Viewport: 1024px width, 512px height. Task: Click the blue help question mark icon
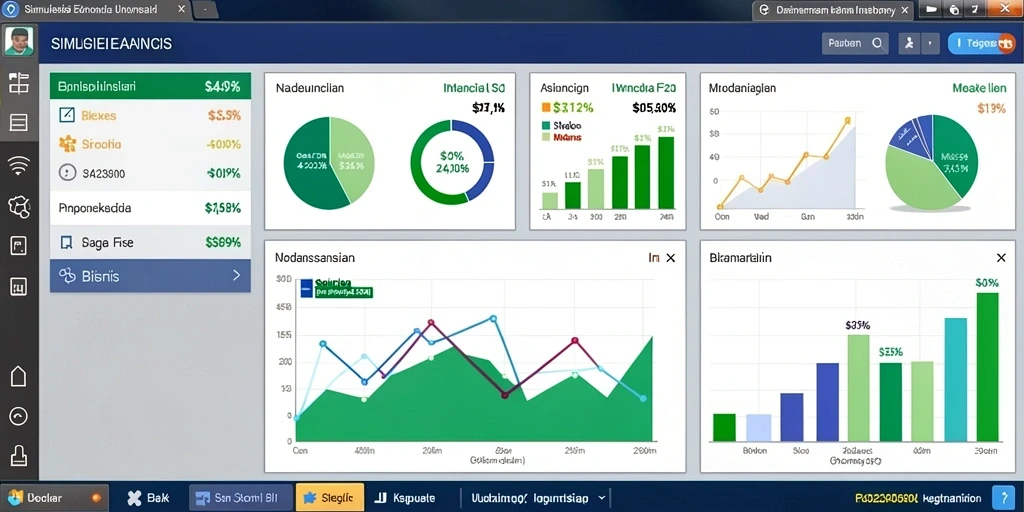click(x=1002, y=497)
